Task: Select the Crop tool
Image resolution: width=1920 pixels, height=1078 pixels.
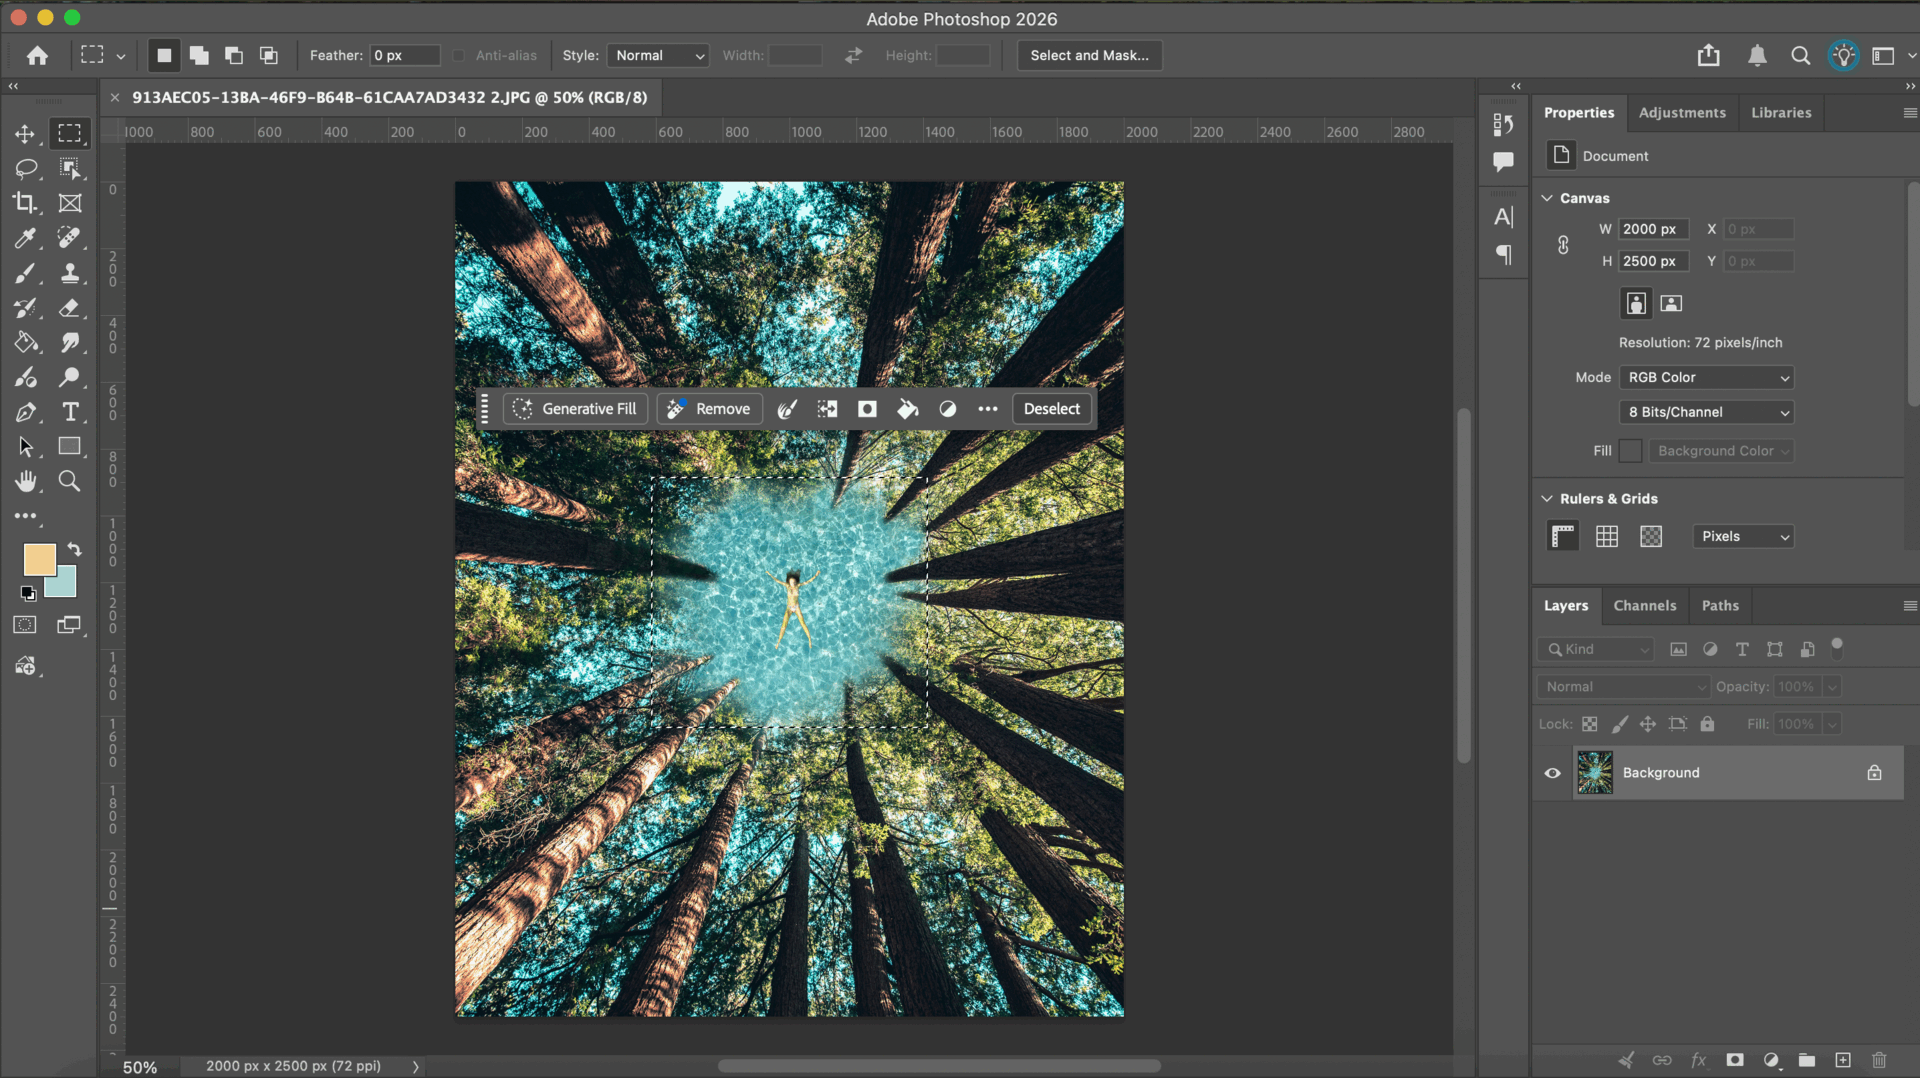Action: [x=25, y=203]
